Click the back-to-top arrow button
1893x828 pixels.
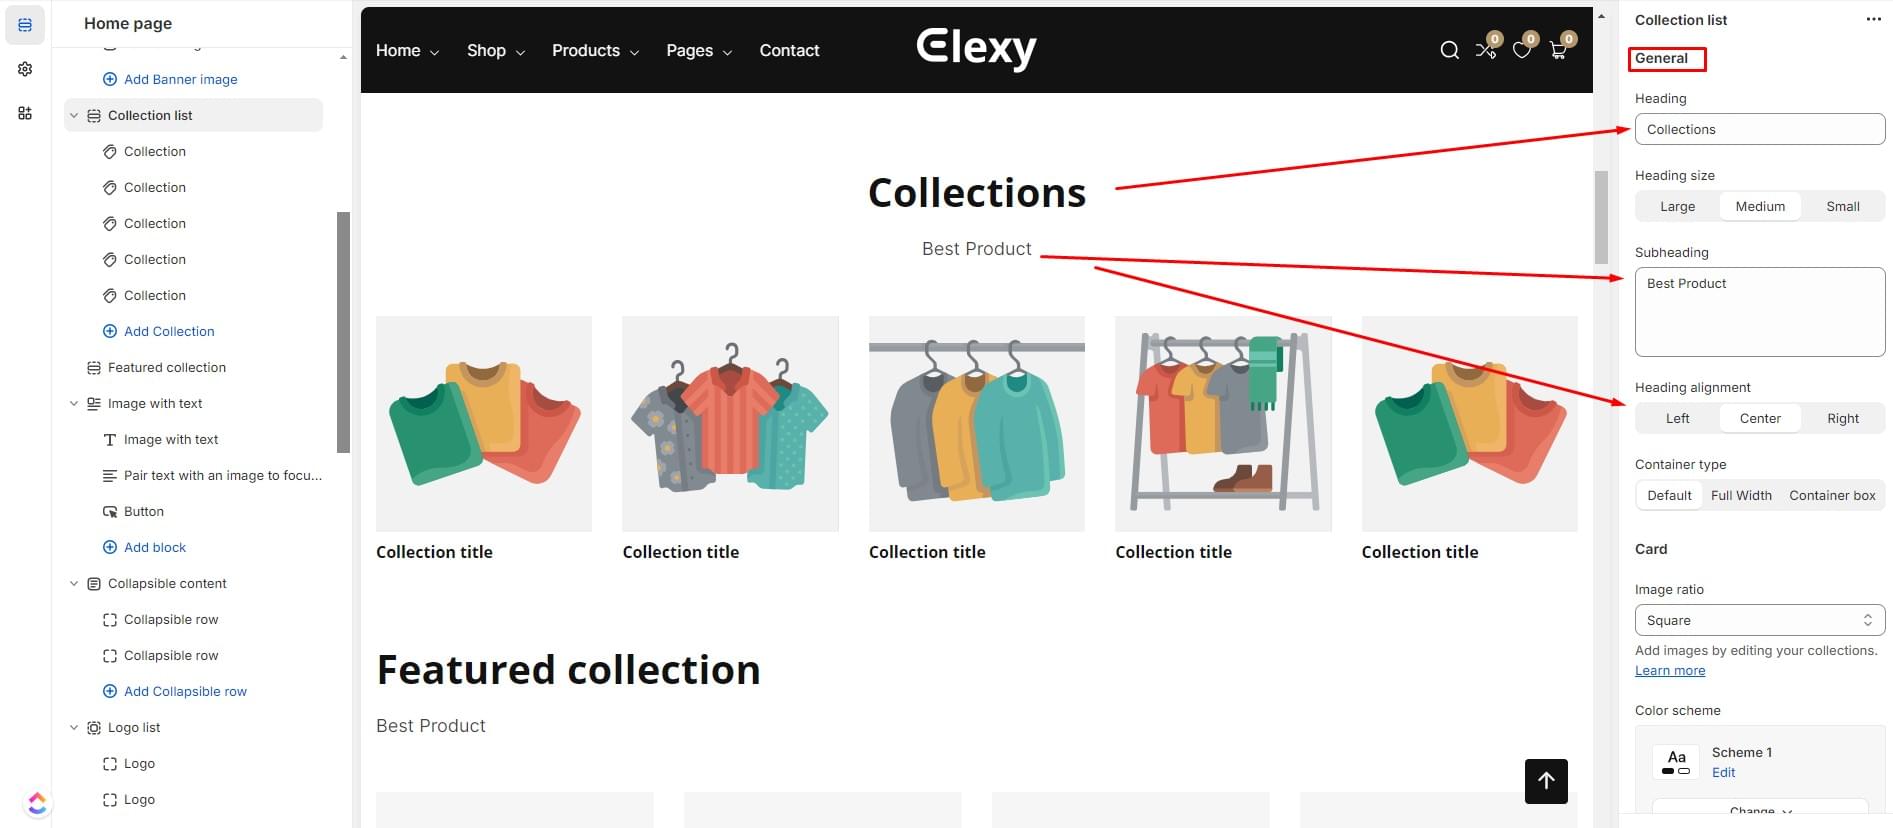tap(1546, 781)
